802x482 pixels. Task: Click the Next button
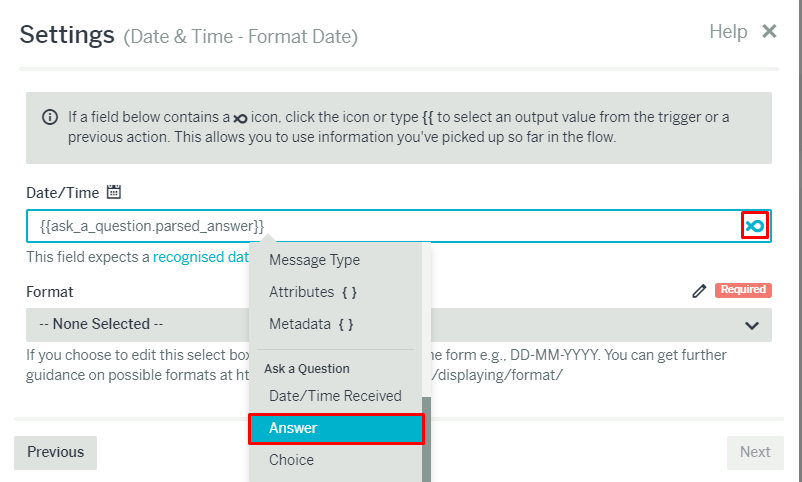755,452
